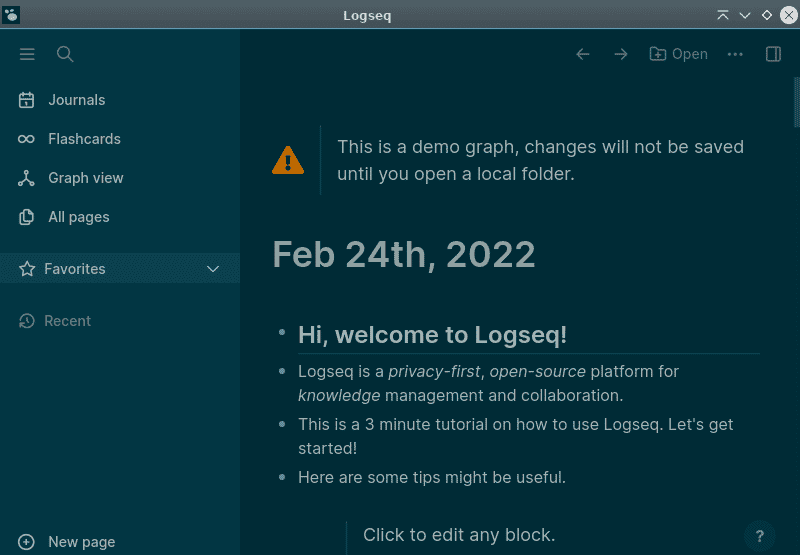Click bullet of 'Logseq is a privacy-first' block
The image size is (800, 555).
point(282,371)
